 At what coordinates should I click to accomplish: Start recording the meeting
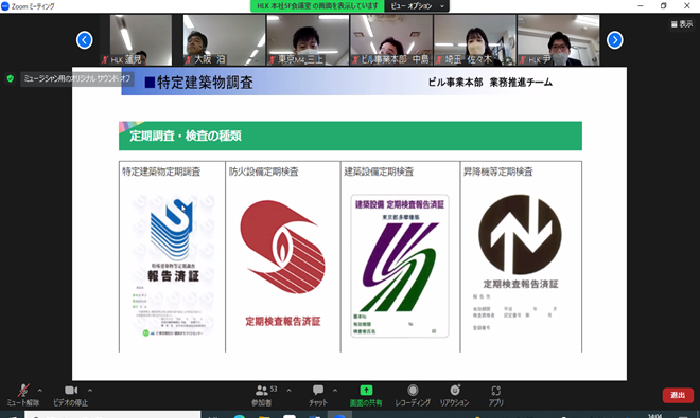tap(413, 395)
